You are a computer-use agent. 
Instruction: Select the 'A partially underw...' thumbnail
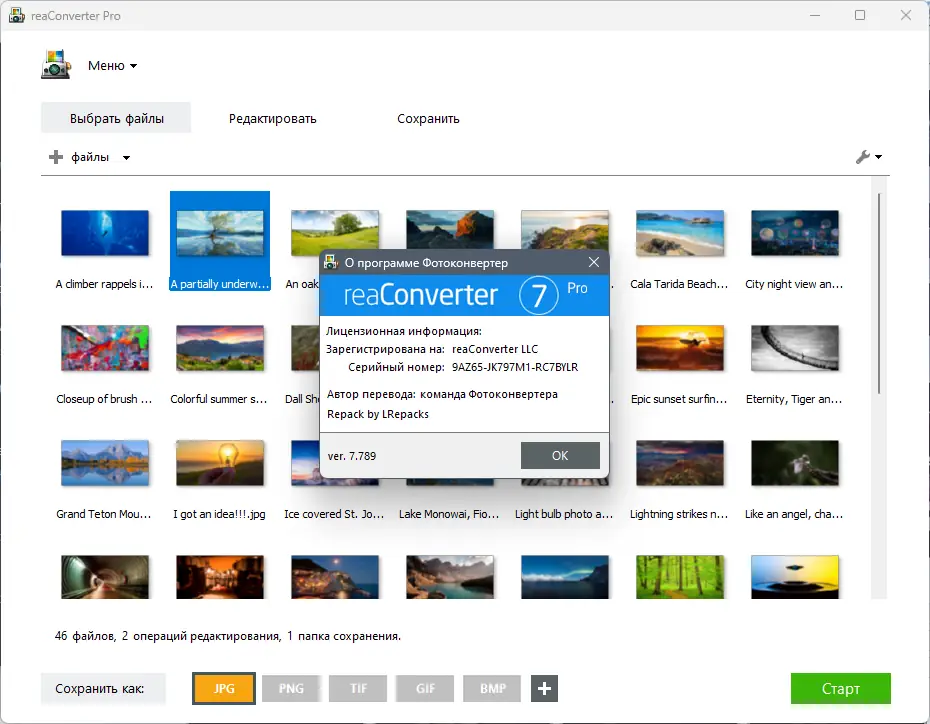click(x=220, y=234)
